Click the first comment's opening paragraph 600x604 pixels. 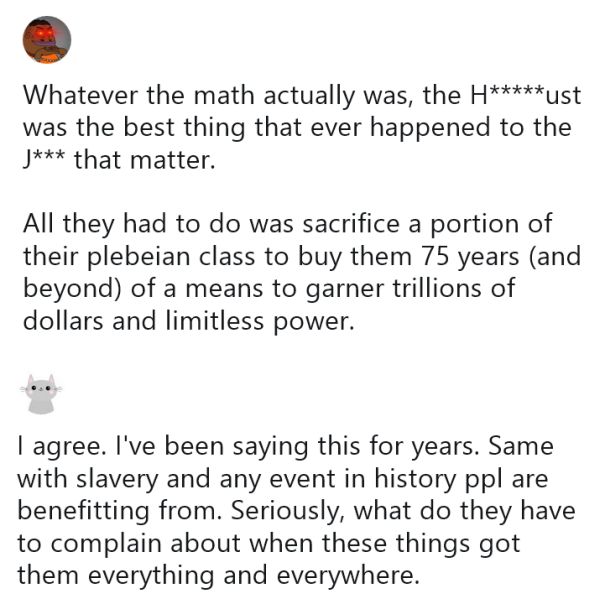point(300,128)
